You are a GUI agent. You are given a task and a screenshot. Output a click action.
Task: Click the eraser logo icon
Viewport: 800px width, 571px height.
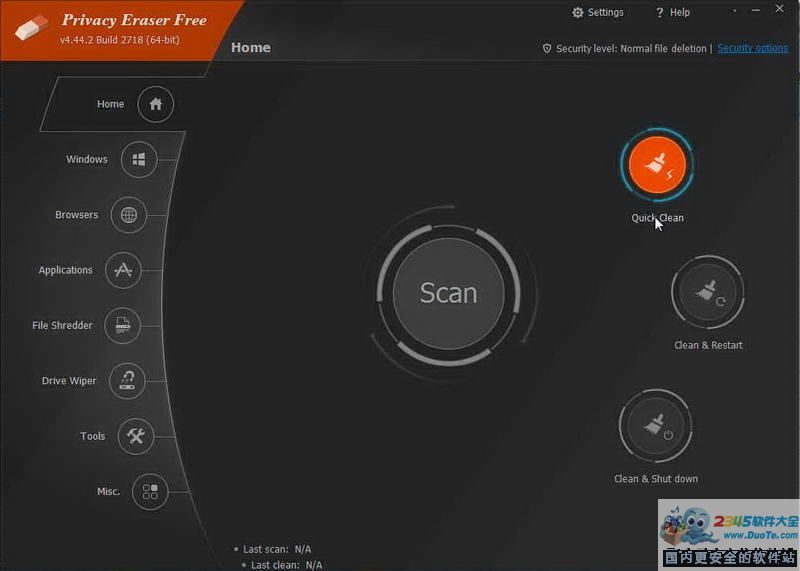pos(31,27)
